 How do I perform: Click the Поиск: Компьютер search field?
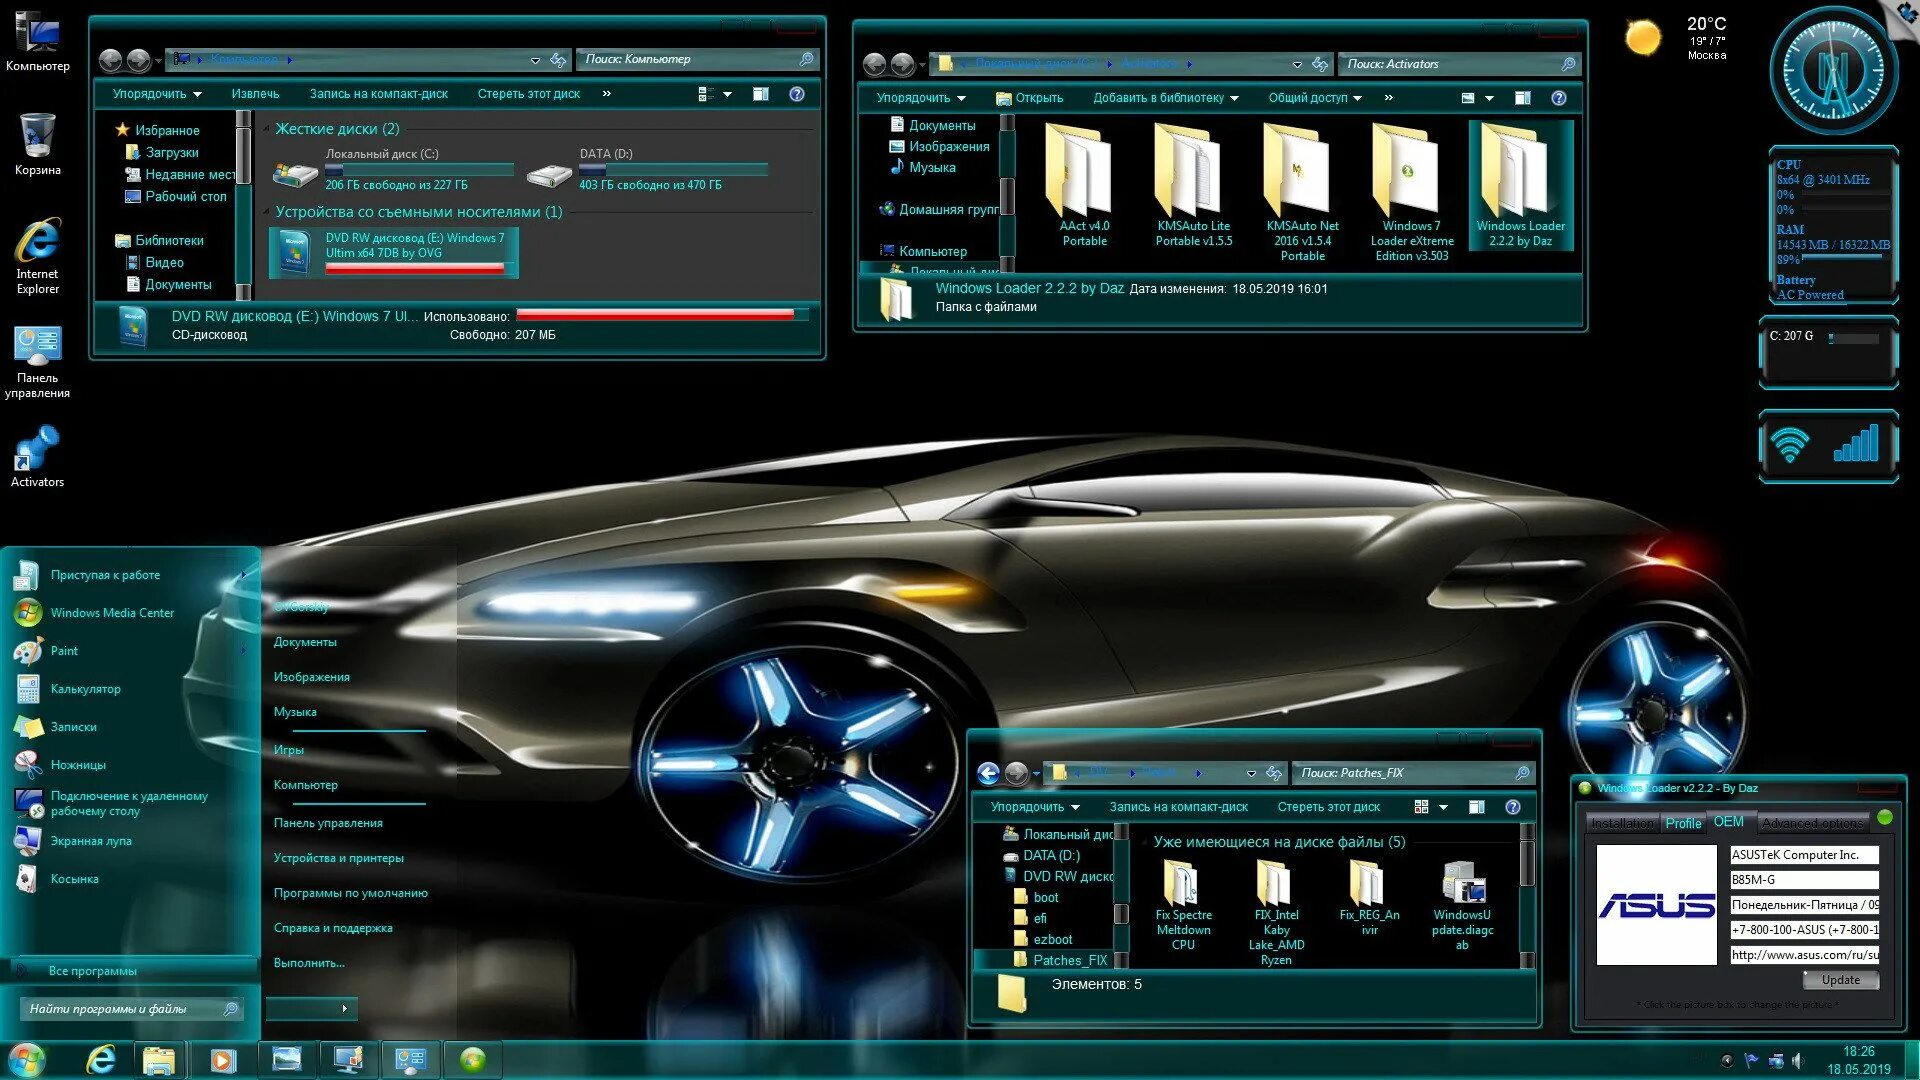pos(697,60)
